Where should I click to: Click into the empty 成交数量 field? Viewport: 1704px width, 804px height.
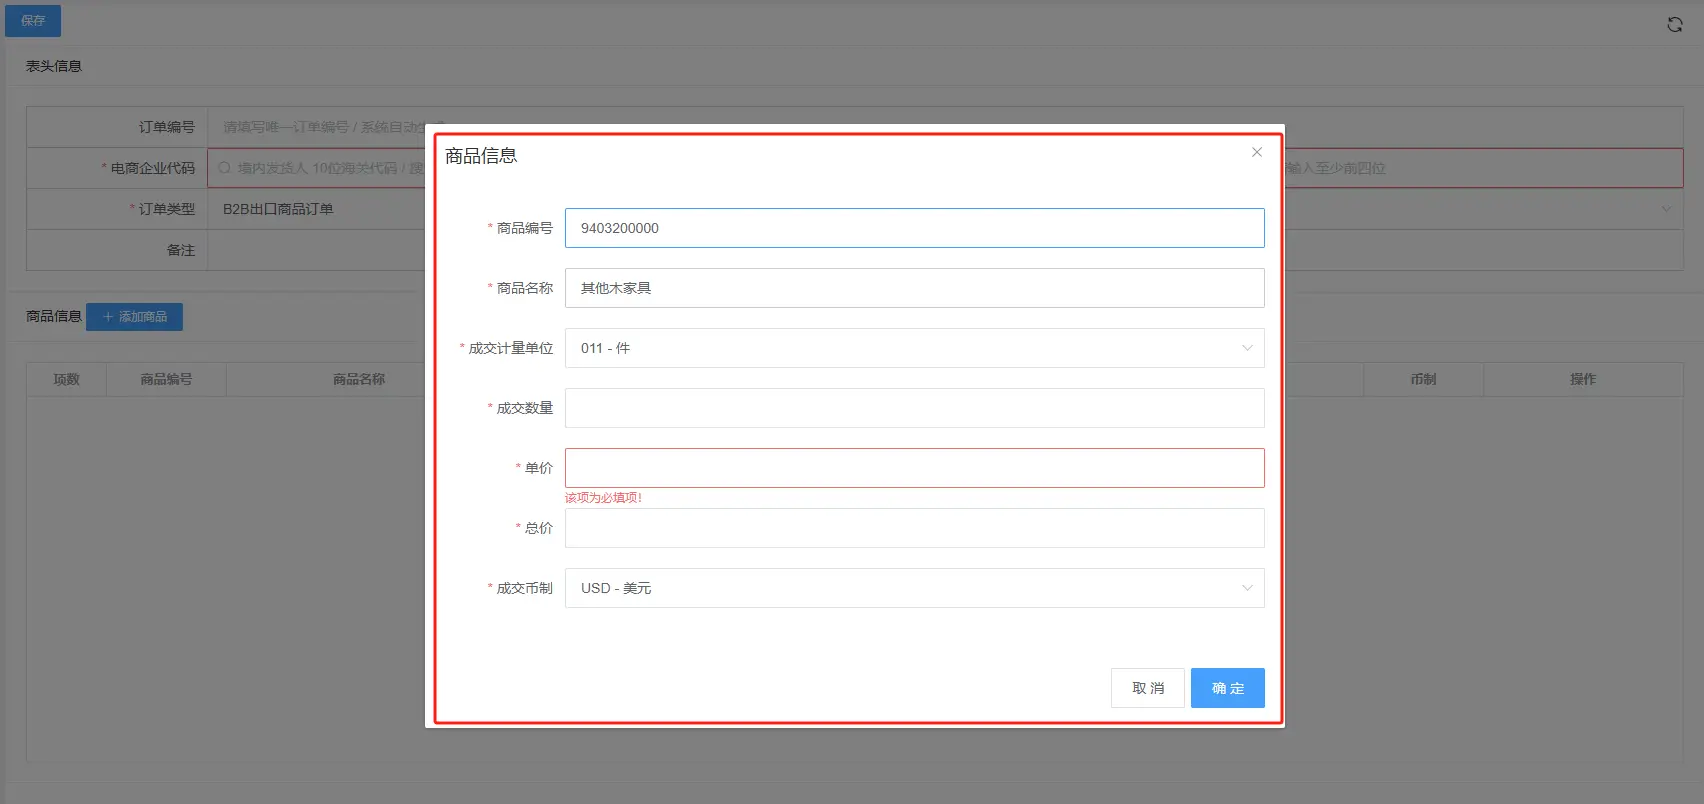point(914,408)
